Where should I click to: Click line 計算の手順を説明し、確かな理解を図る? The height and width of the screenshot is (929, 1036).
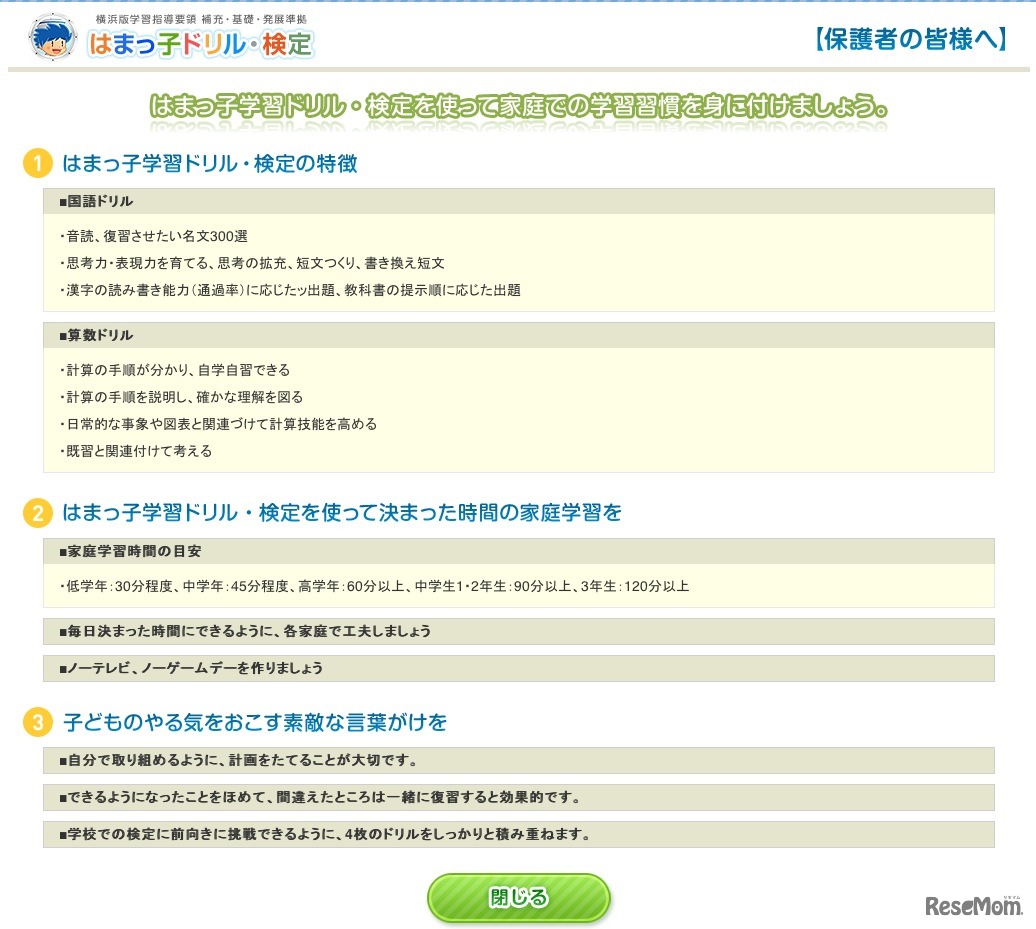(182, 397)
